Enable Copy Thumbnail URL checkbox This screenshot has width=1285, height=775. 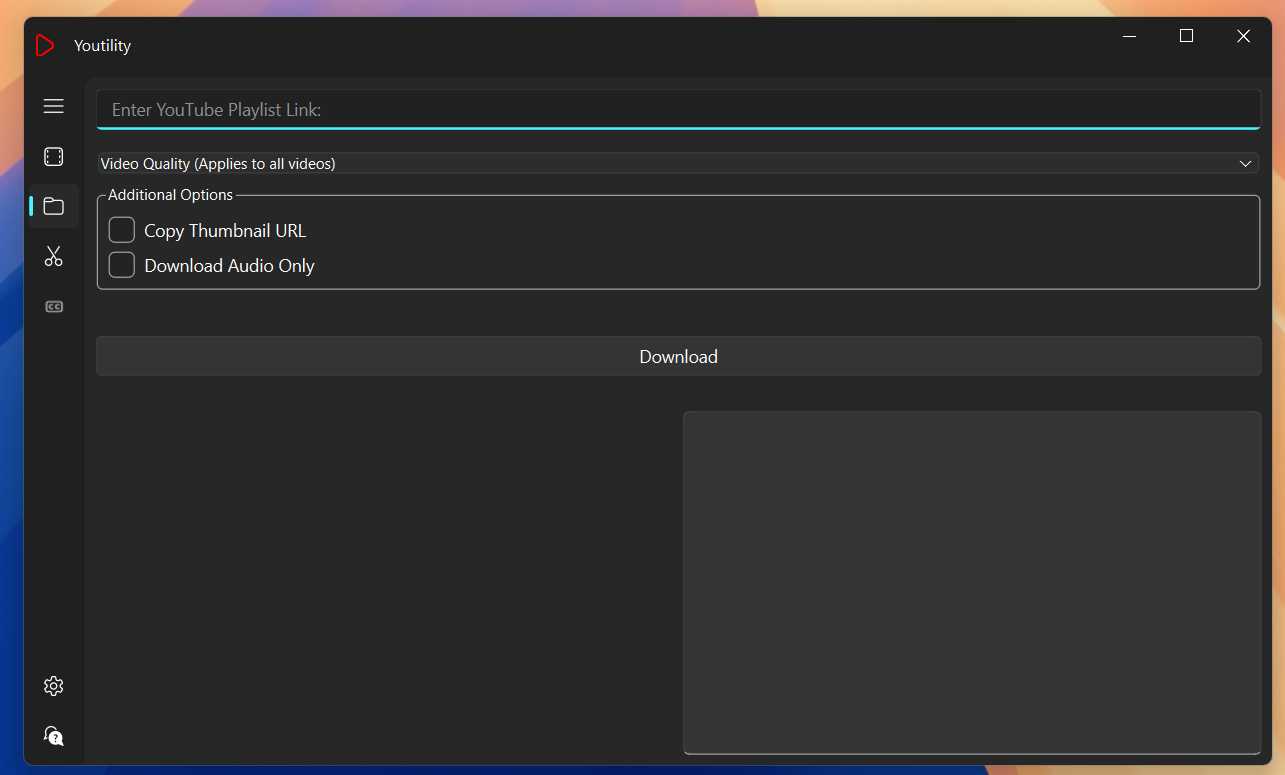122,230
